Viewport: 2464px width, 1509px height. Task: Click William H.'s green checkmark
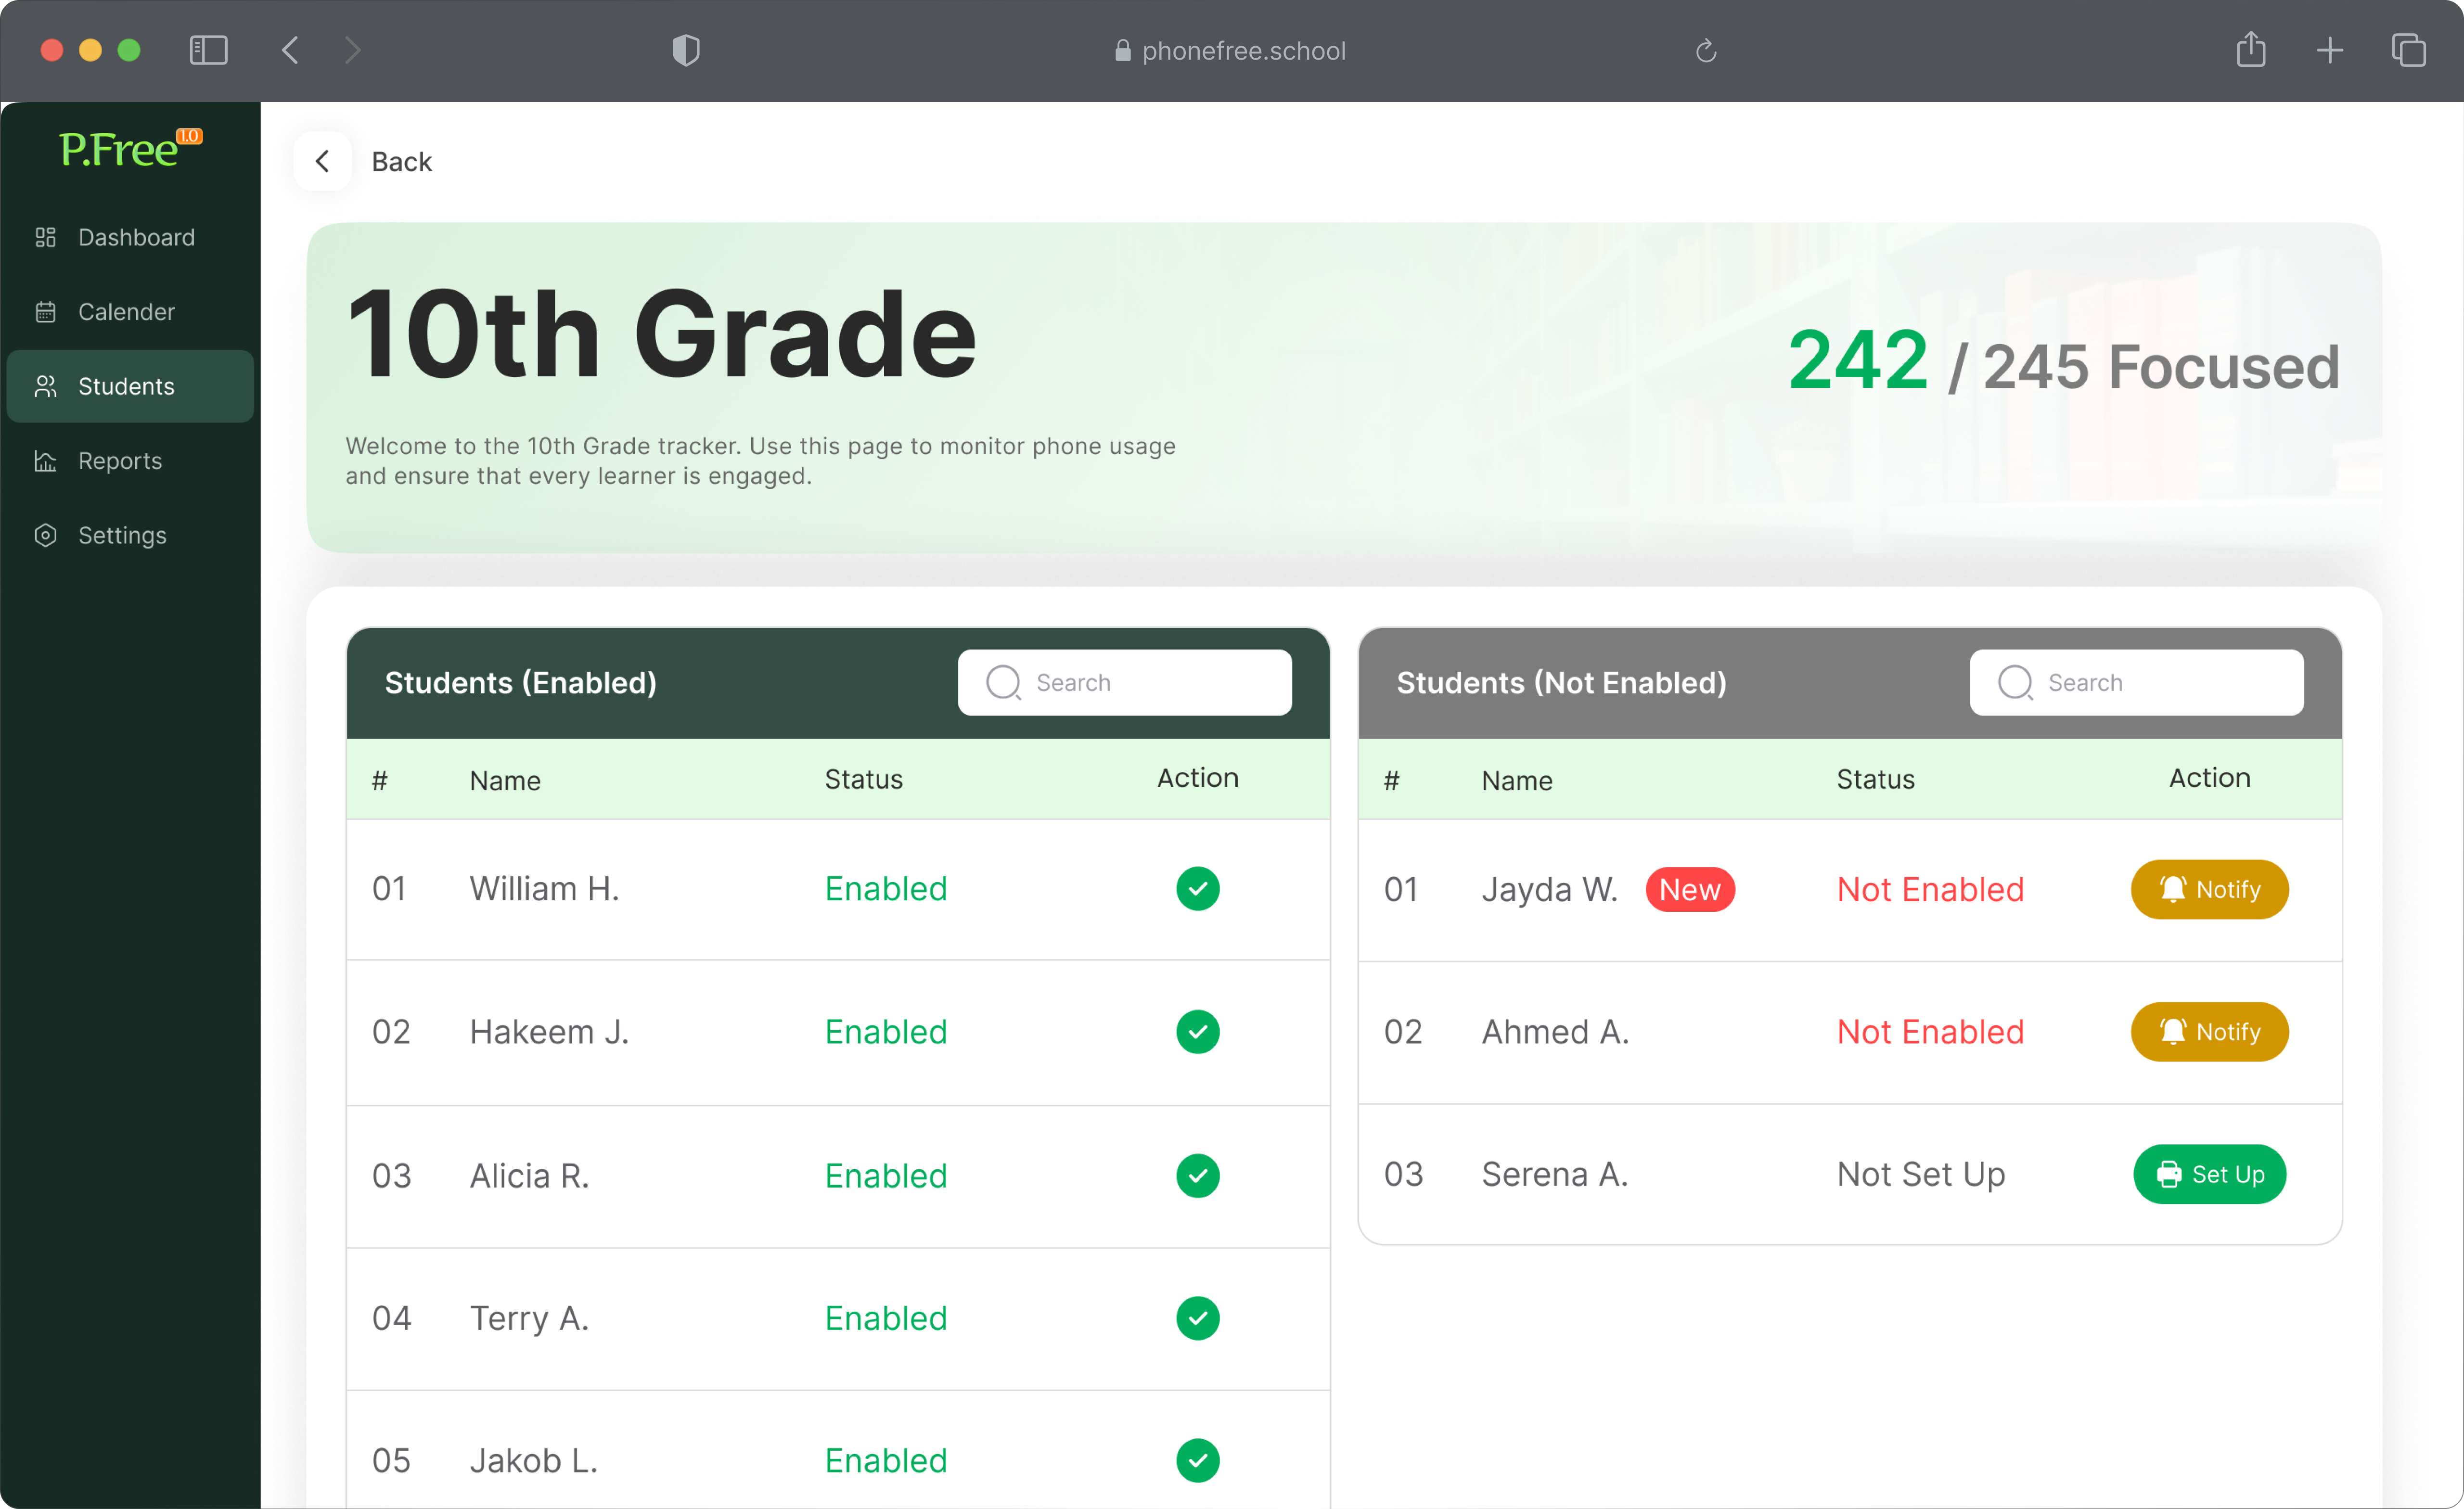coord(1197,888)
